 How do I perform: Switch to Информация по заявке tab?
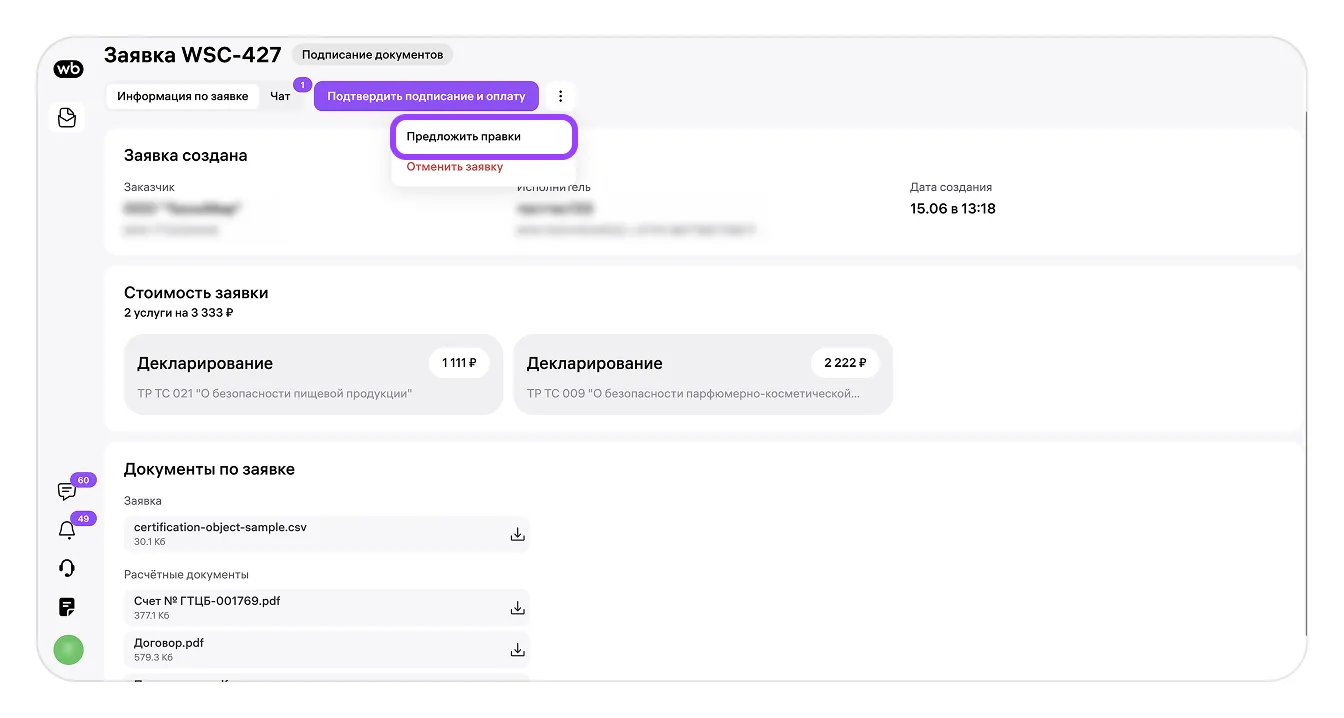click(x=182, y=96)
